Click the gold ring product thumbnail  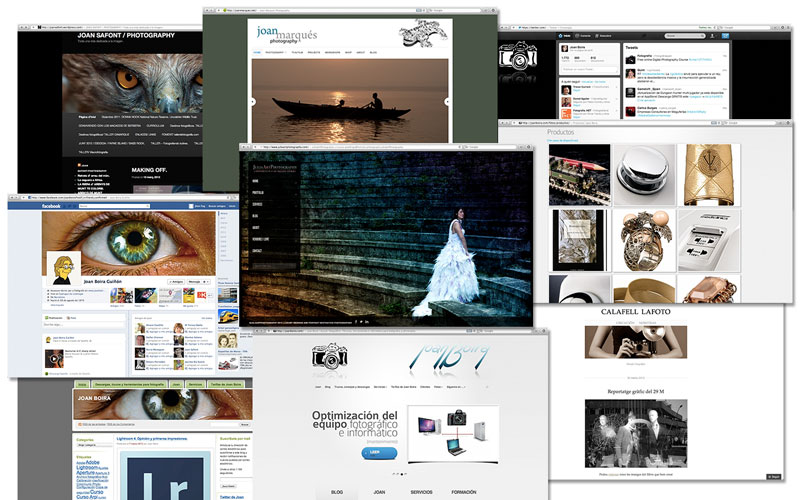[707, 174]
